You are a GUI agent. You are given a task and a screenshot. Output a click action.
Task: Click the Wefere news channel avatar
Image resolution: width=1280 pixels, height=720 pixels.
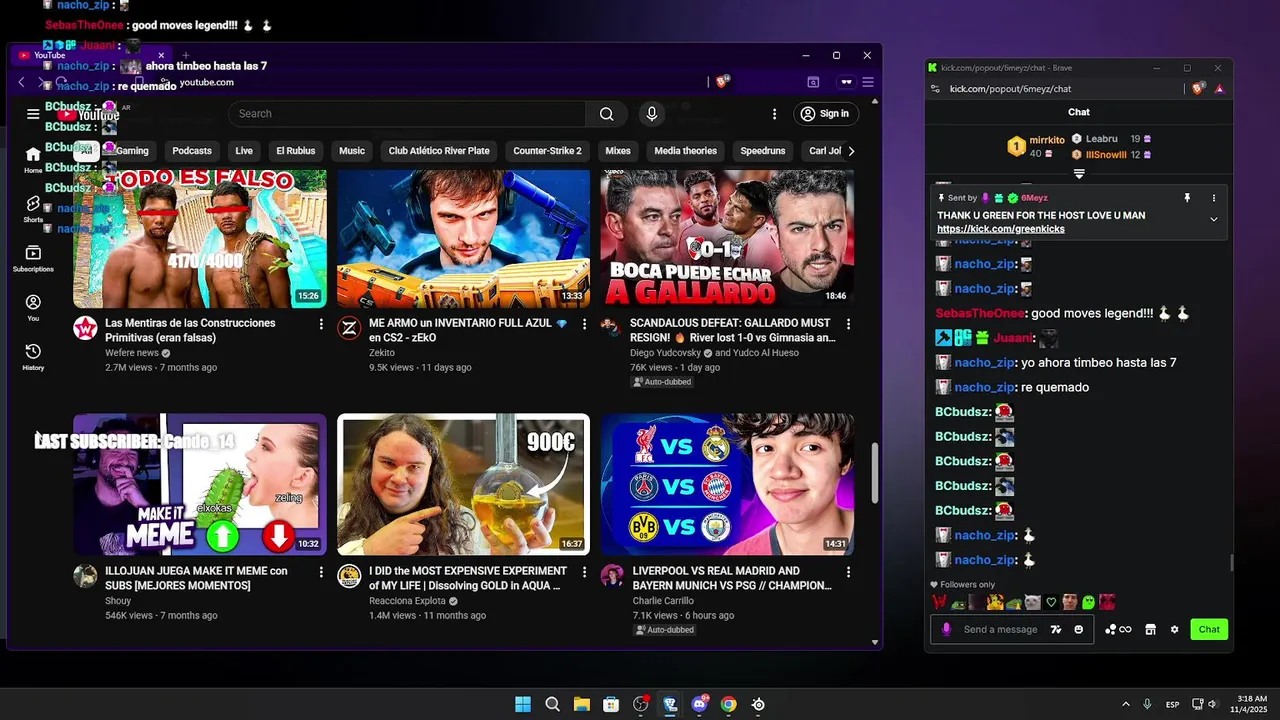(x=85, y=328)
